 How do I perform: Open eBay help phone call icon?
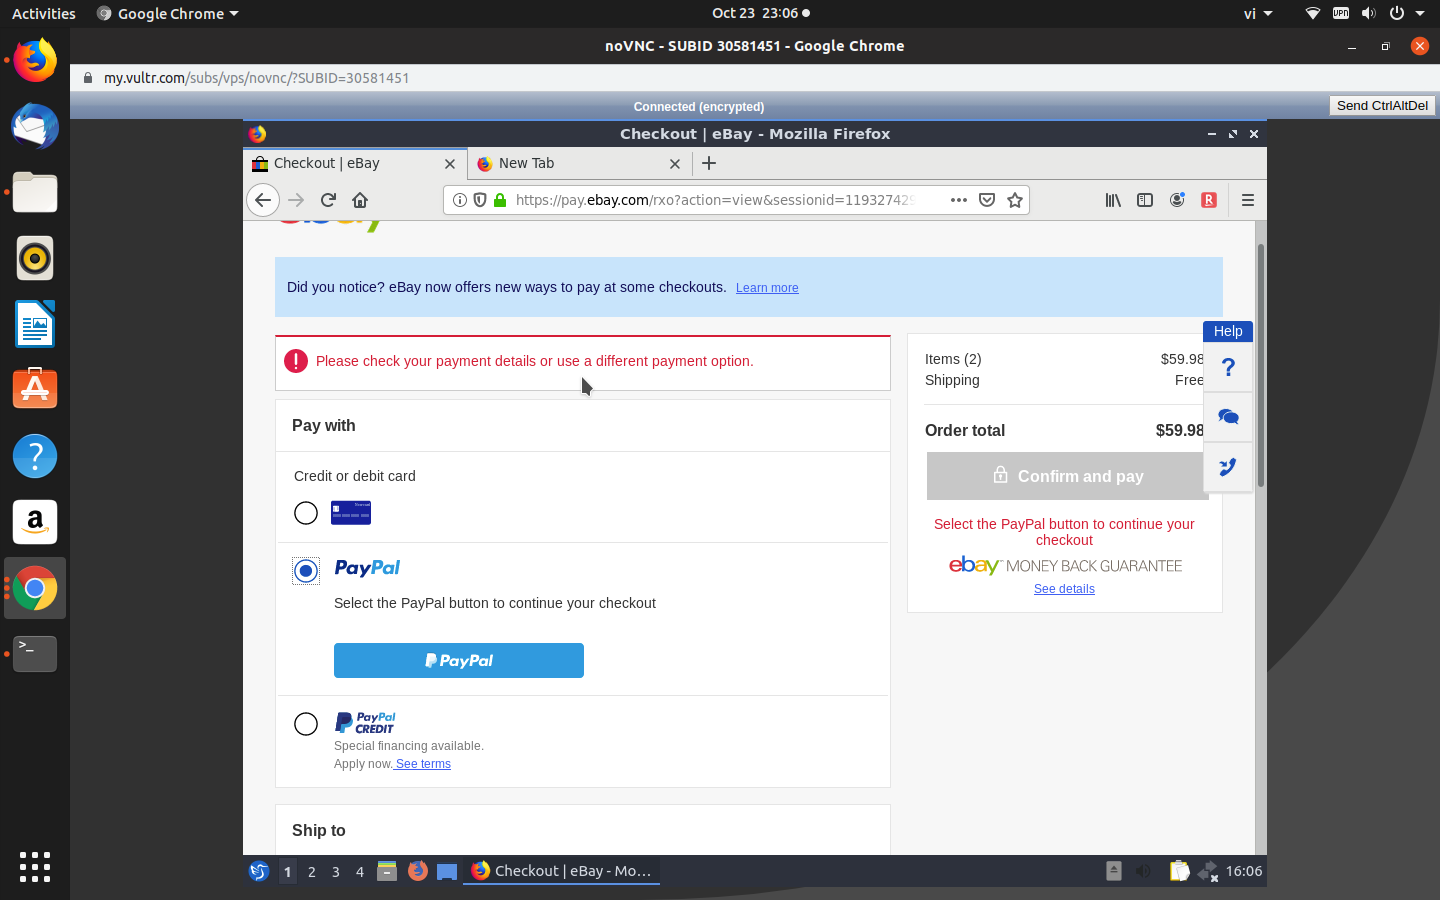1229,467
